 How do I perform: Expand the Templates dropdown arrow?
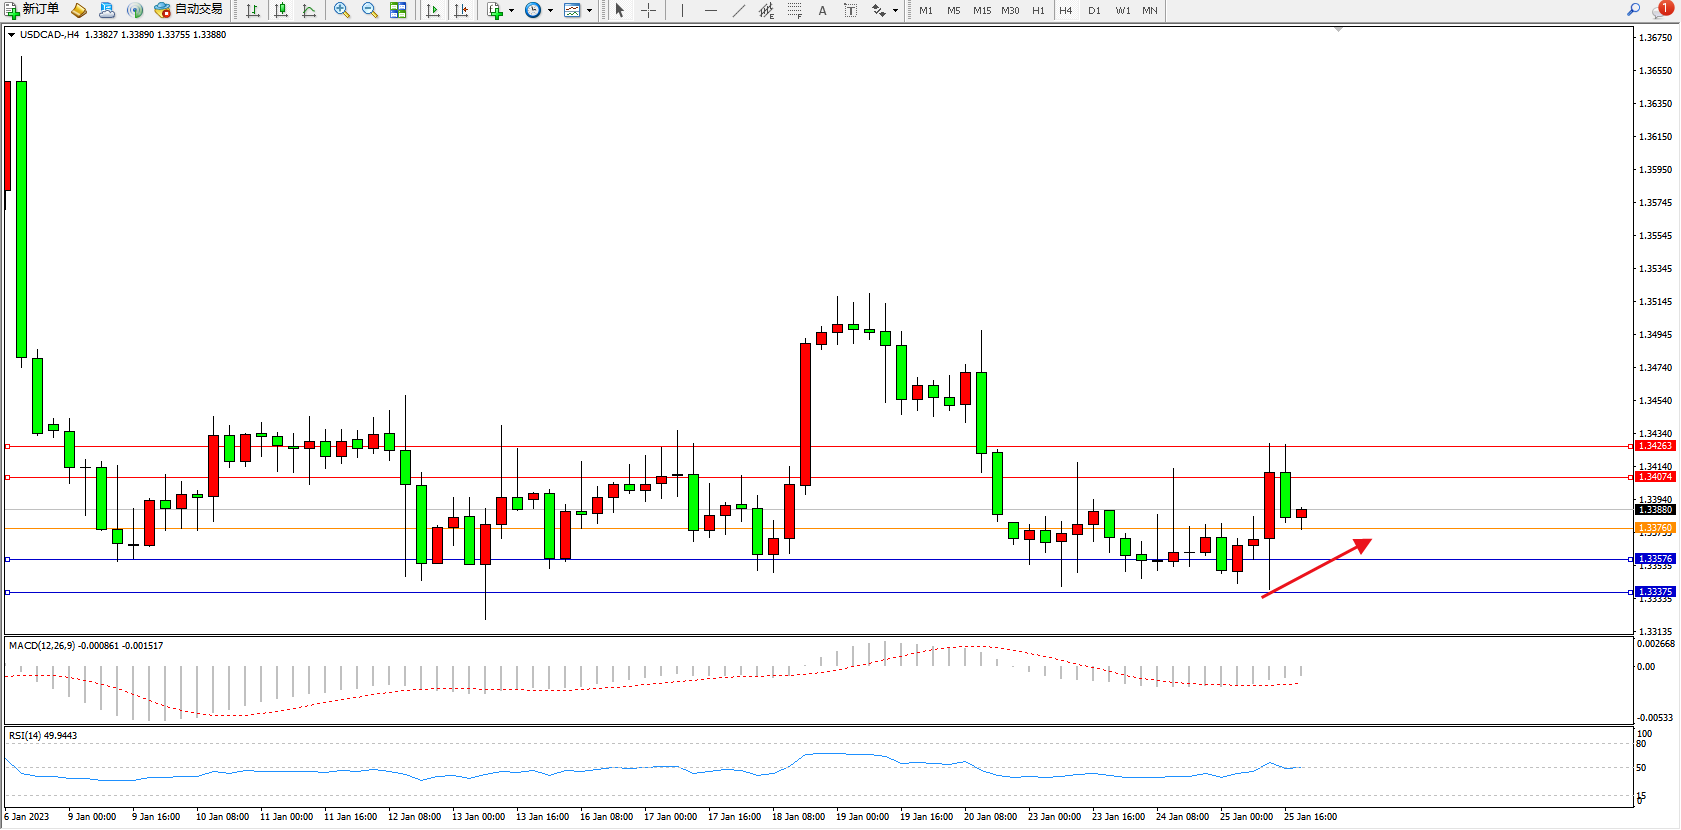click(589, 10)
